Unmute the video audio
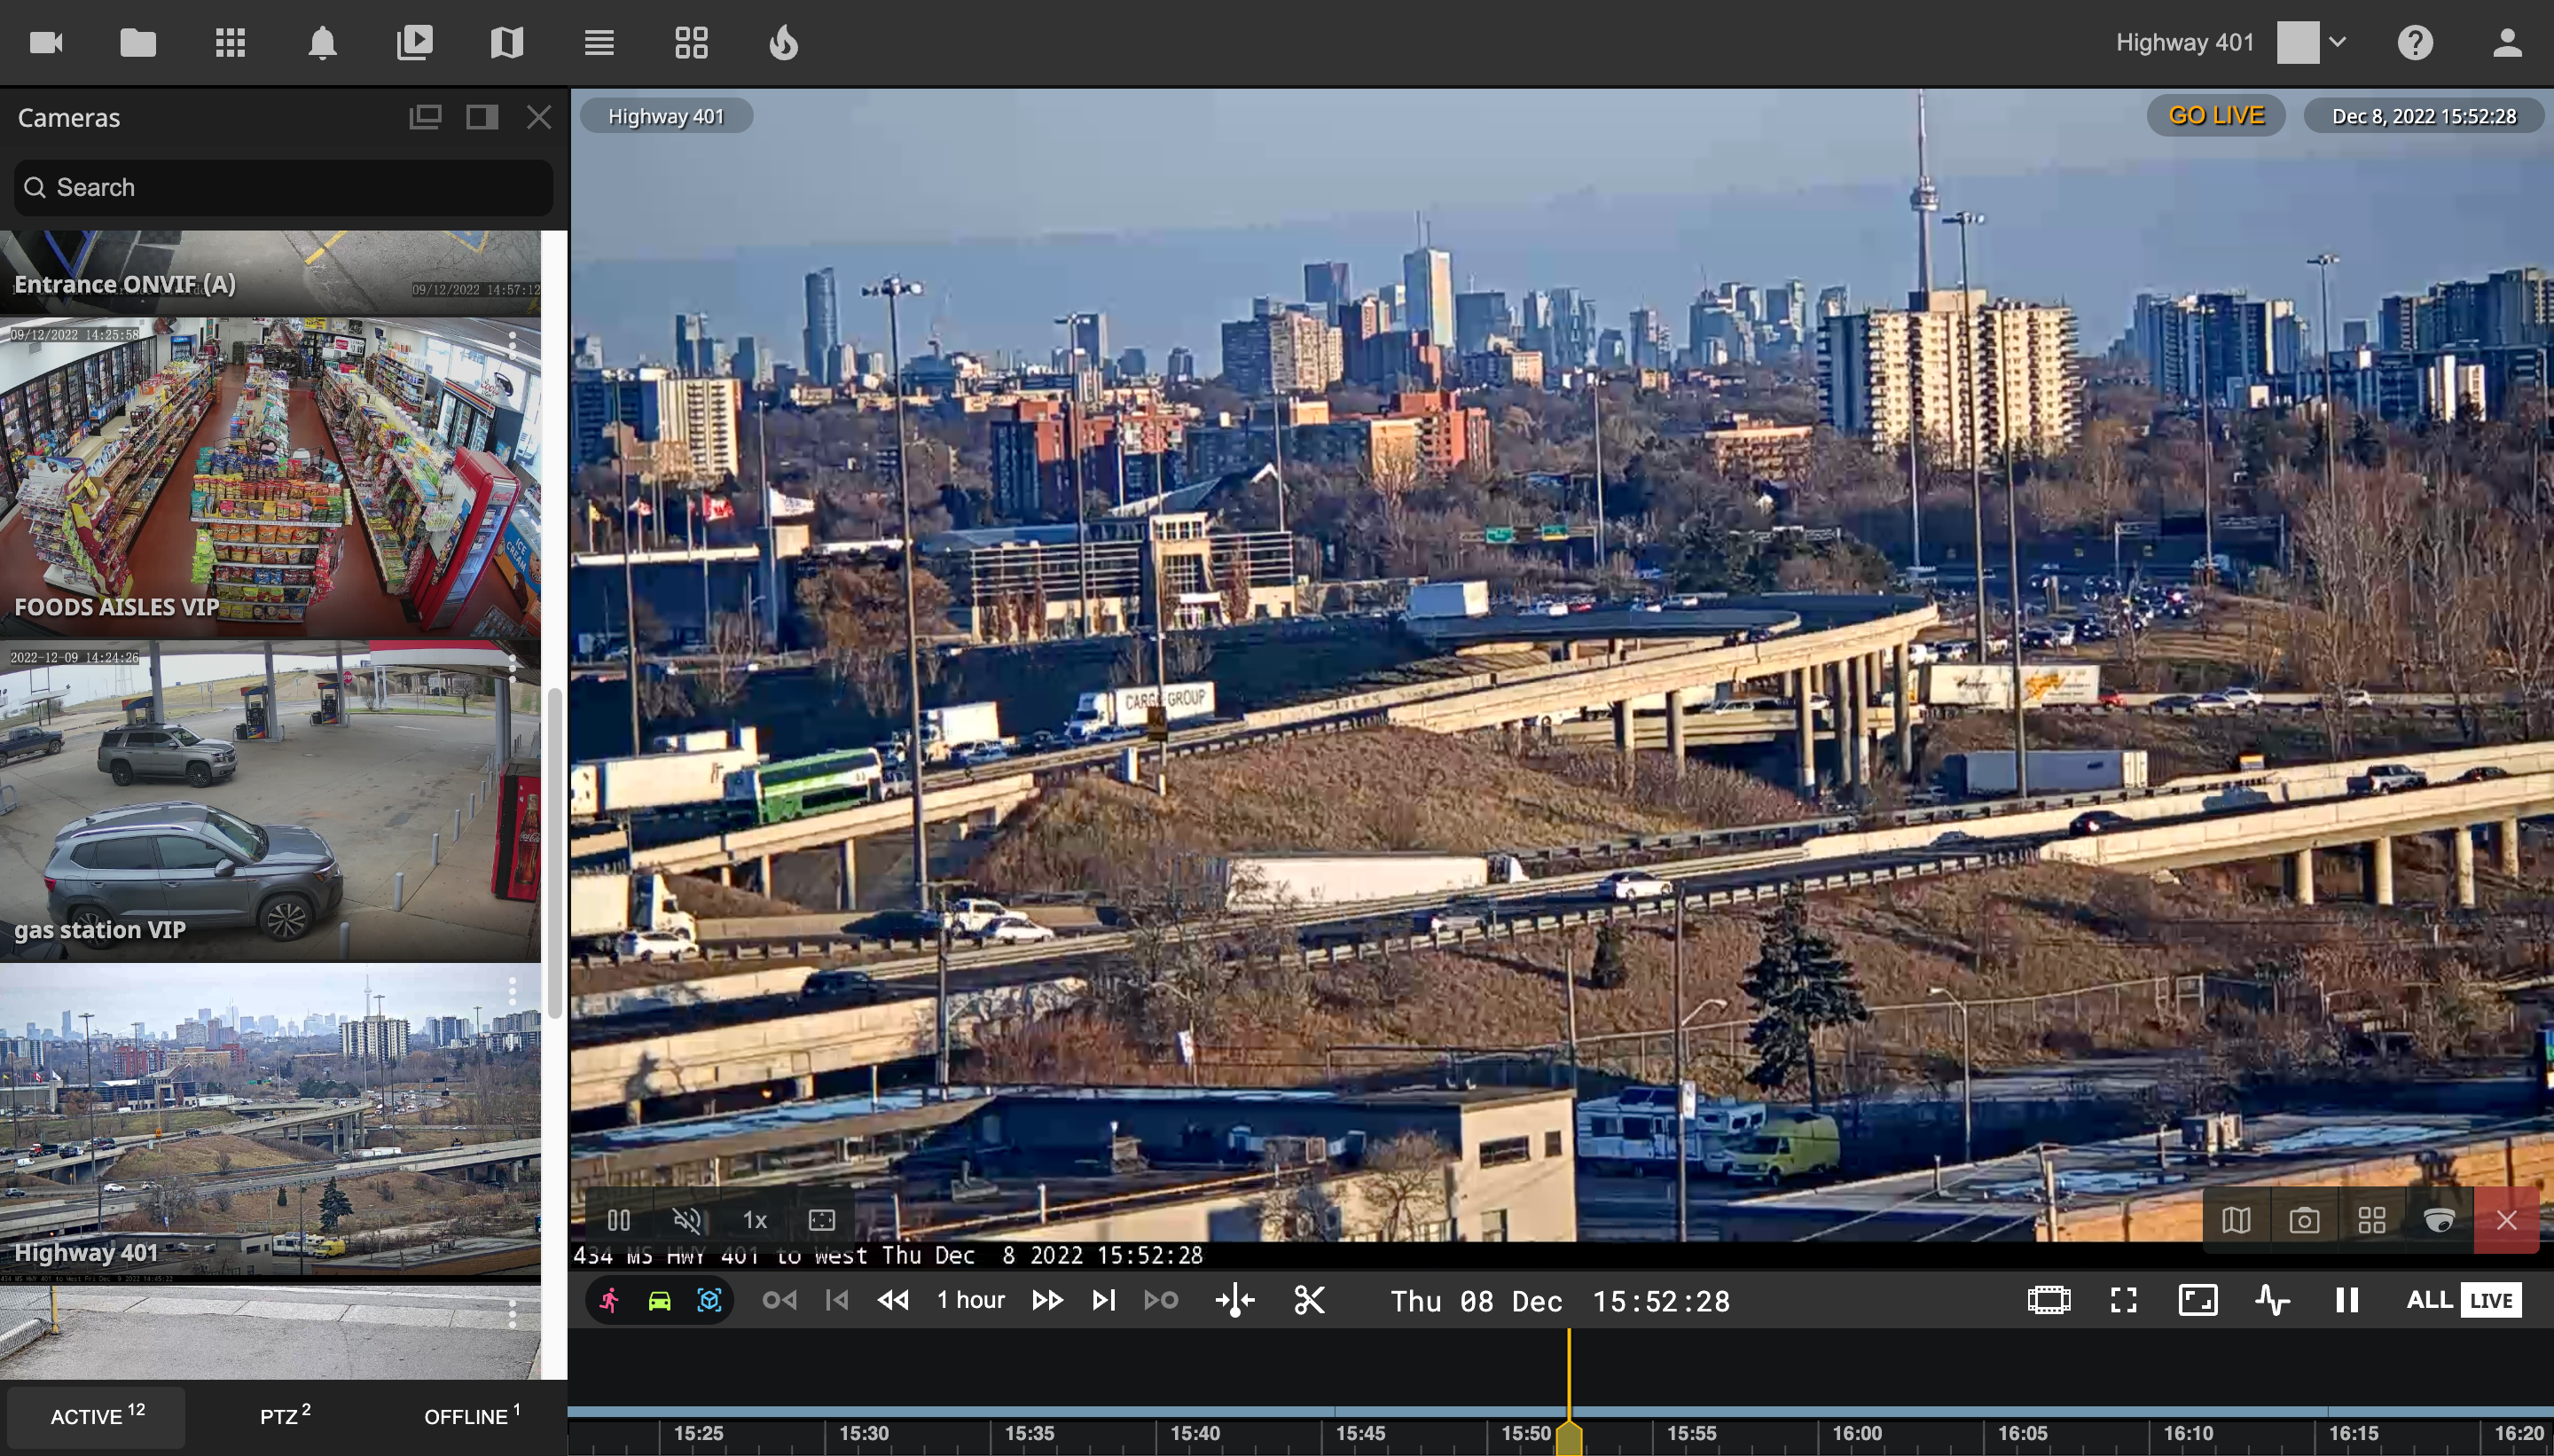The width and height of the screenshot is (2554, 1456). click(687, 1220)
